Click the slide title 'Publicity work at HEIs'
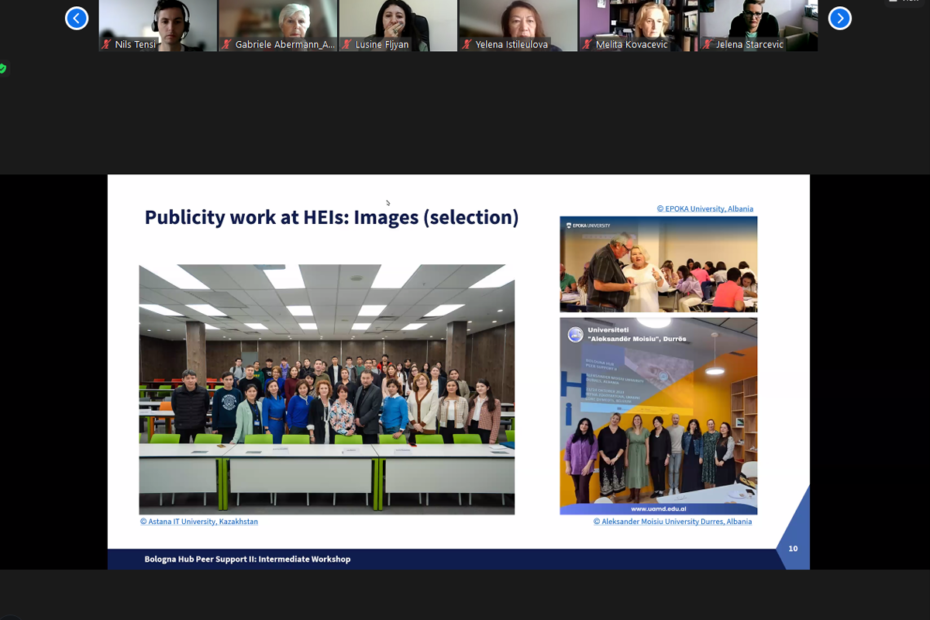 click(x=332, y=218)
